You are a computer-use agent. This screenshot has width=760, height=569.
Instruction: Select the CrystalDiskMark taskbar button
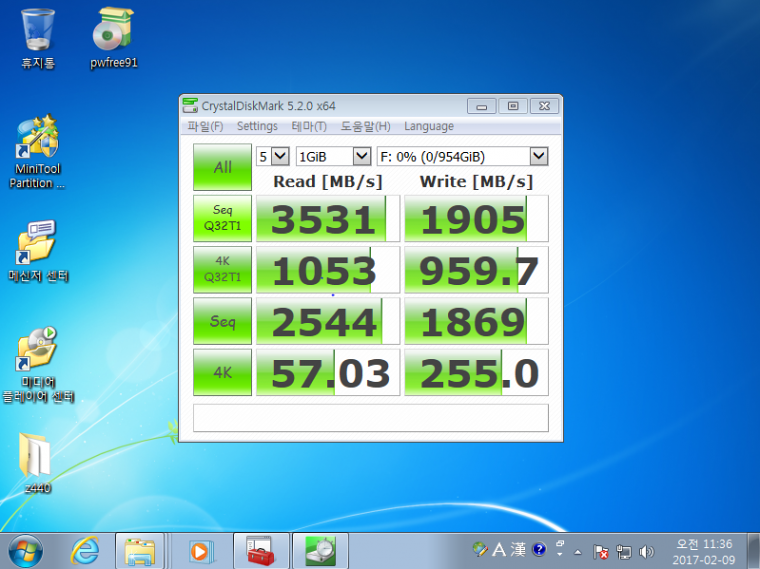pyautogui.click(x=320, y=551)
